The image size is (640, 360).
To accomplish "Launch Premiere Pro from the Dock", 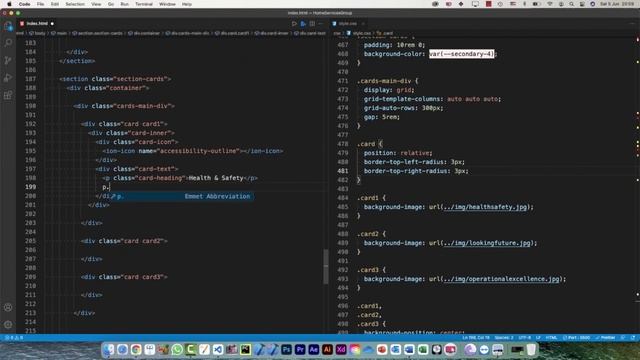I will point(300,349).
